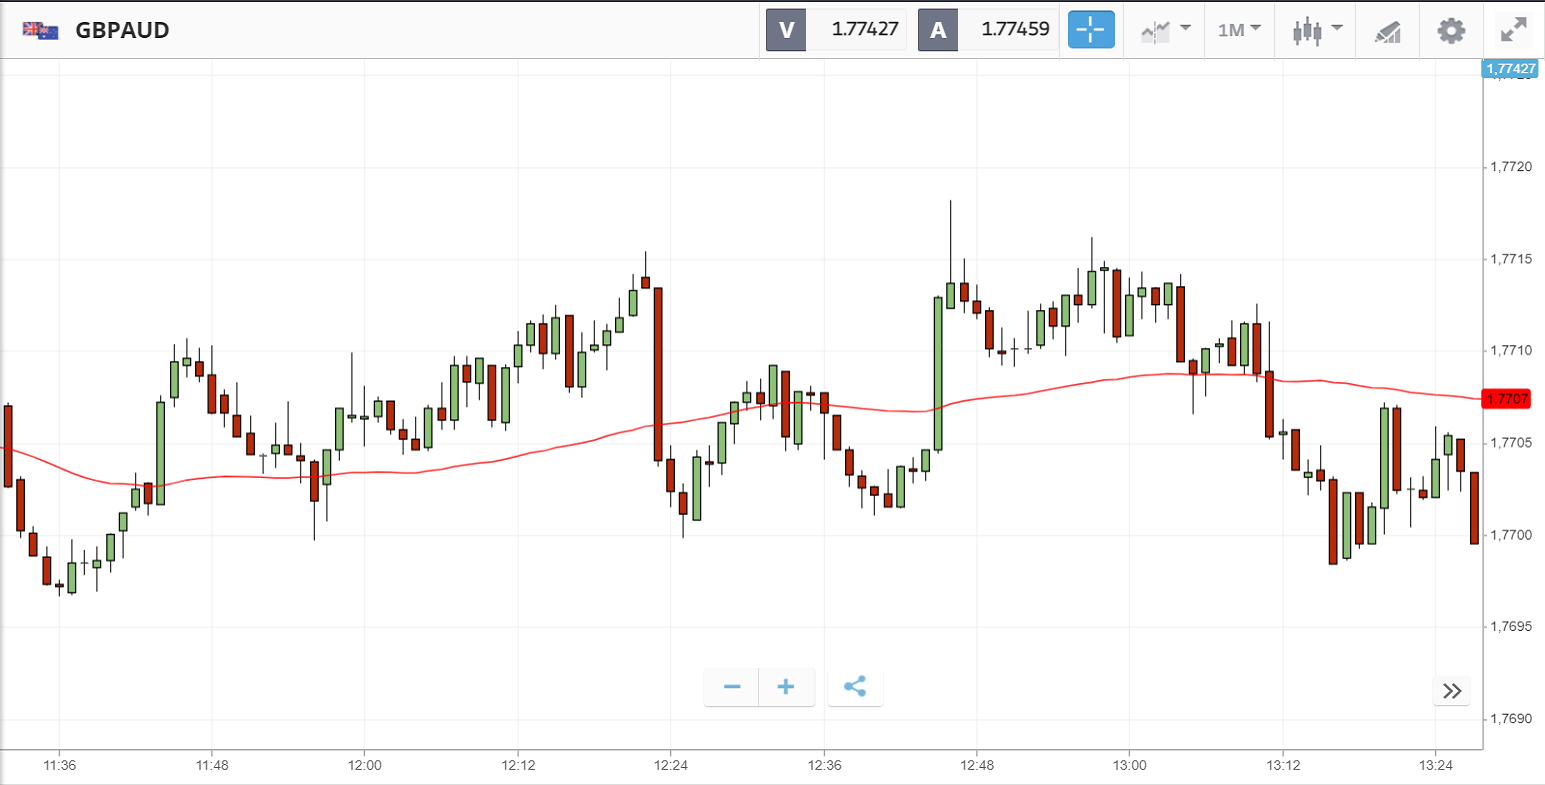Zoom out the chart with minus
The height and width of the screenshot is (785, 1545).
click(x=732, y=687)
